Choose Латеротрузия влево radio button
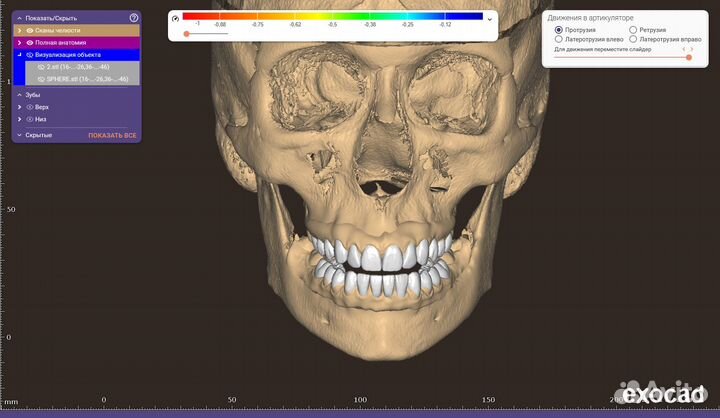 coord(558,39)
